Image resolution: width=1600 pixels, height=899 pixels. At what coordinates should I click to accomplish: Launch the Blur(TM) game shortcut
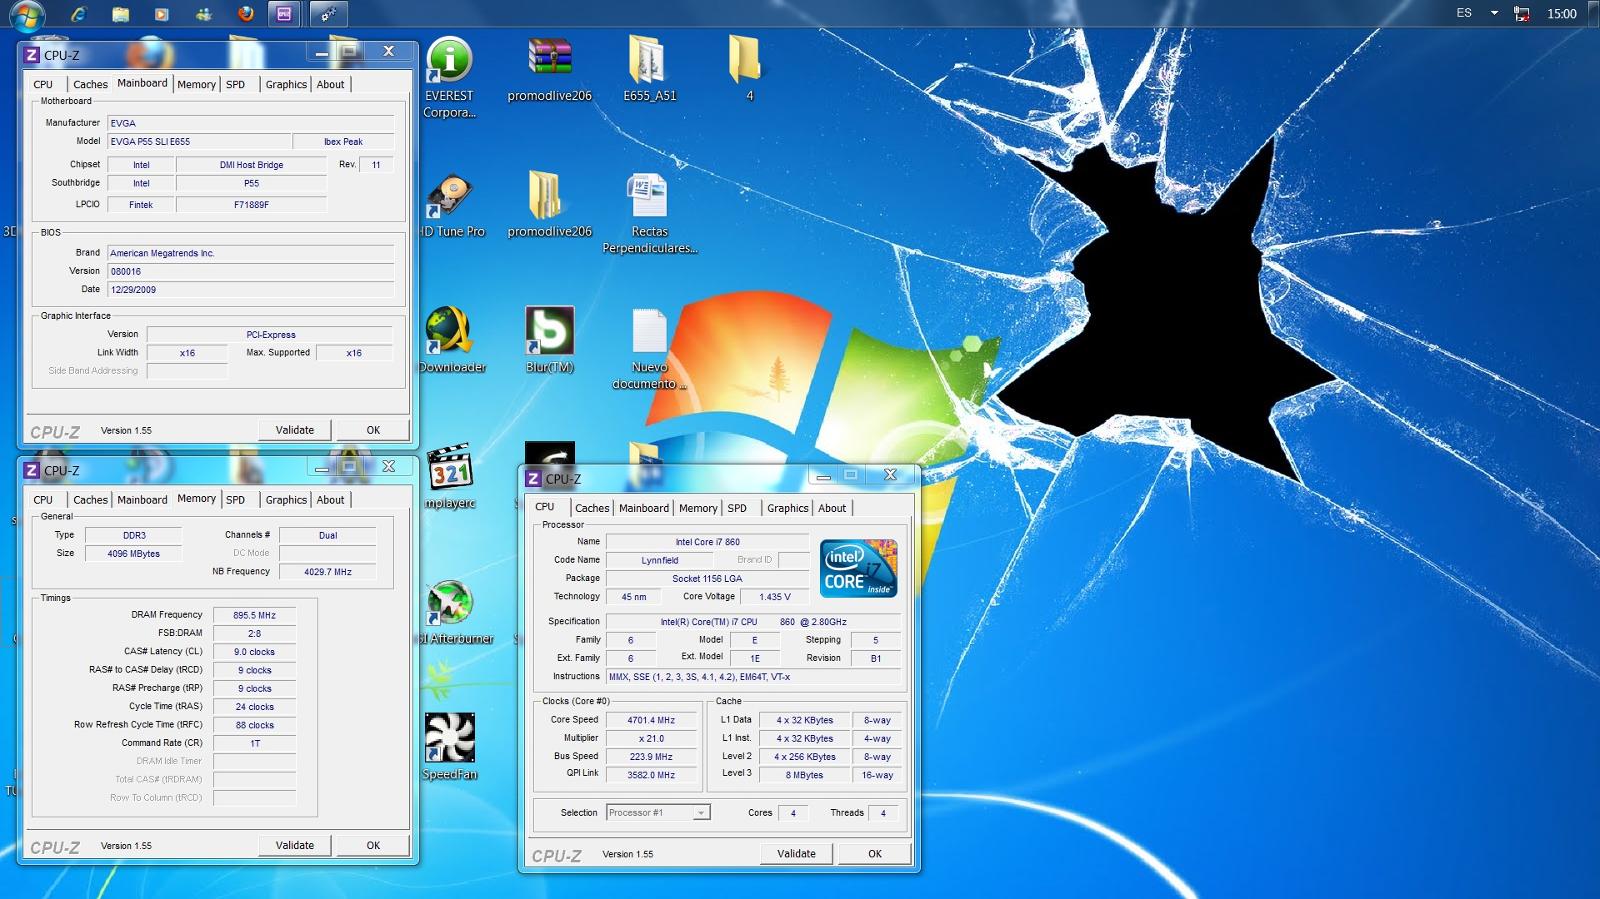click(x=549, y=341)
